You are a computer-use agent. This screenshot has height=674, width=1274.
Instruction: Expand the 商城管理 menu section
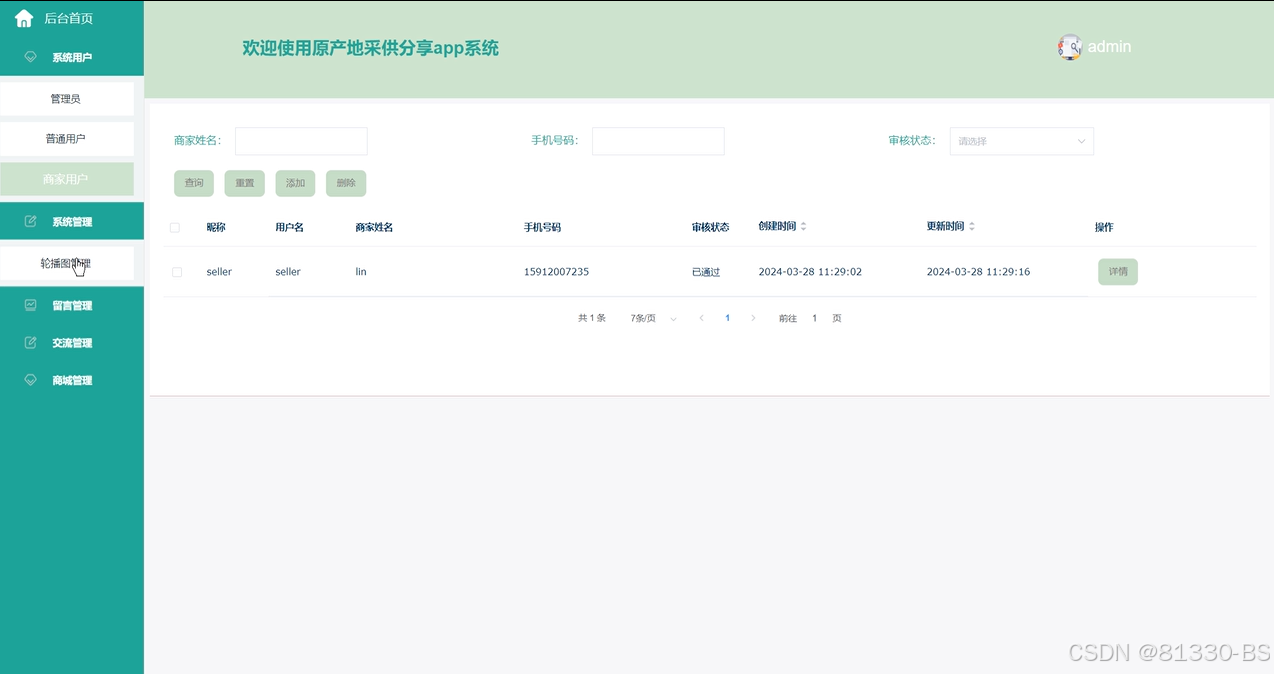pyautogui.click(x=72, y=380)
